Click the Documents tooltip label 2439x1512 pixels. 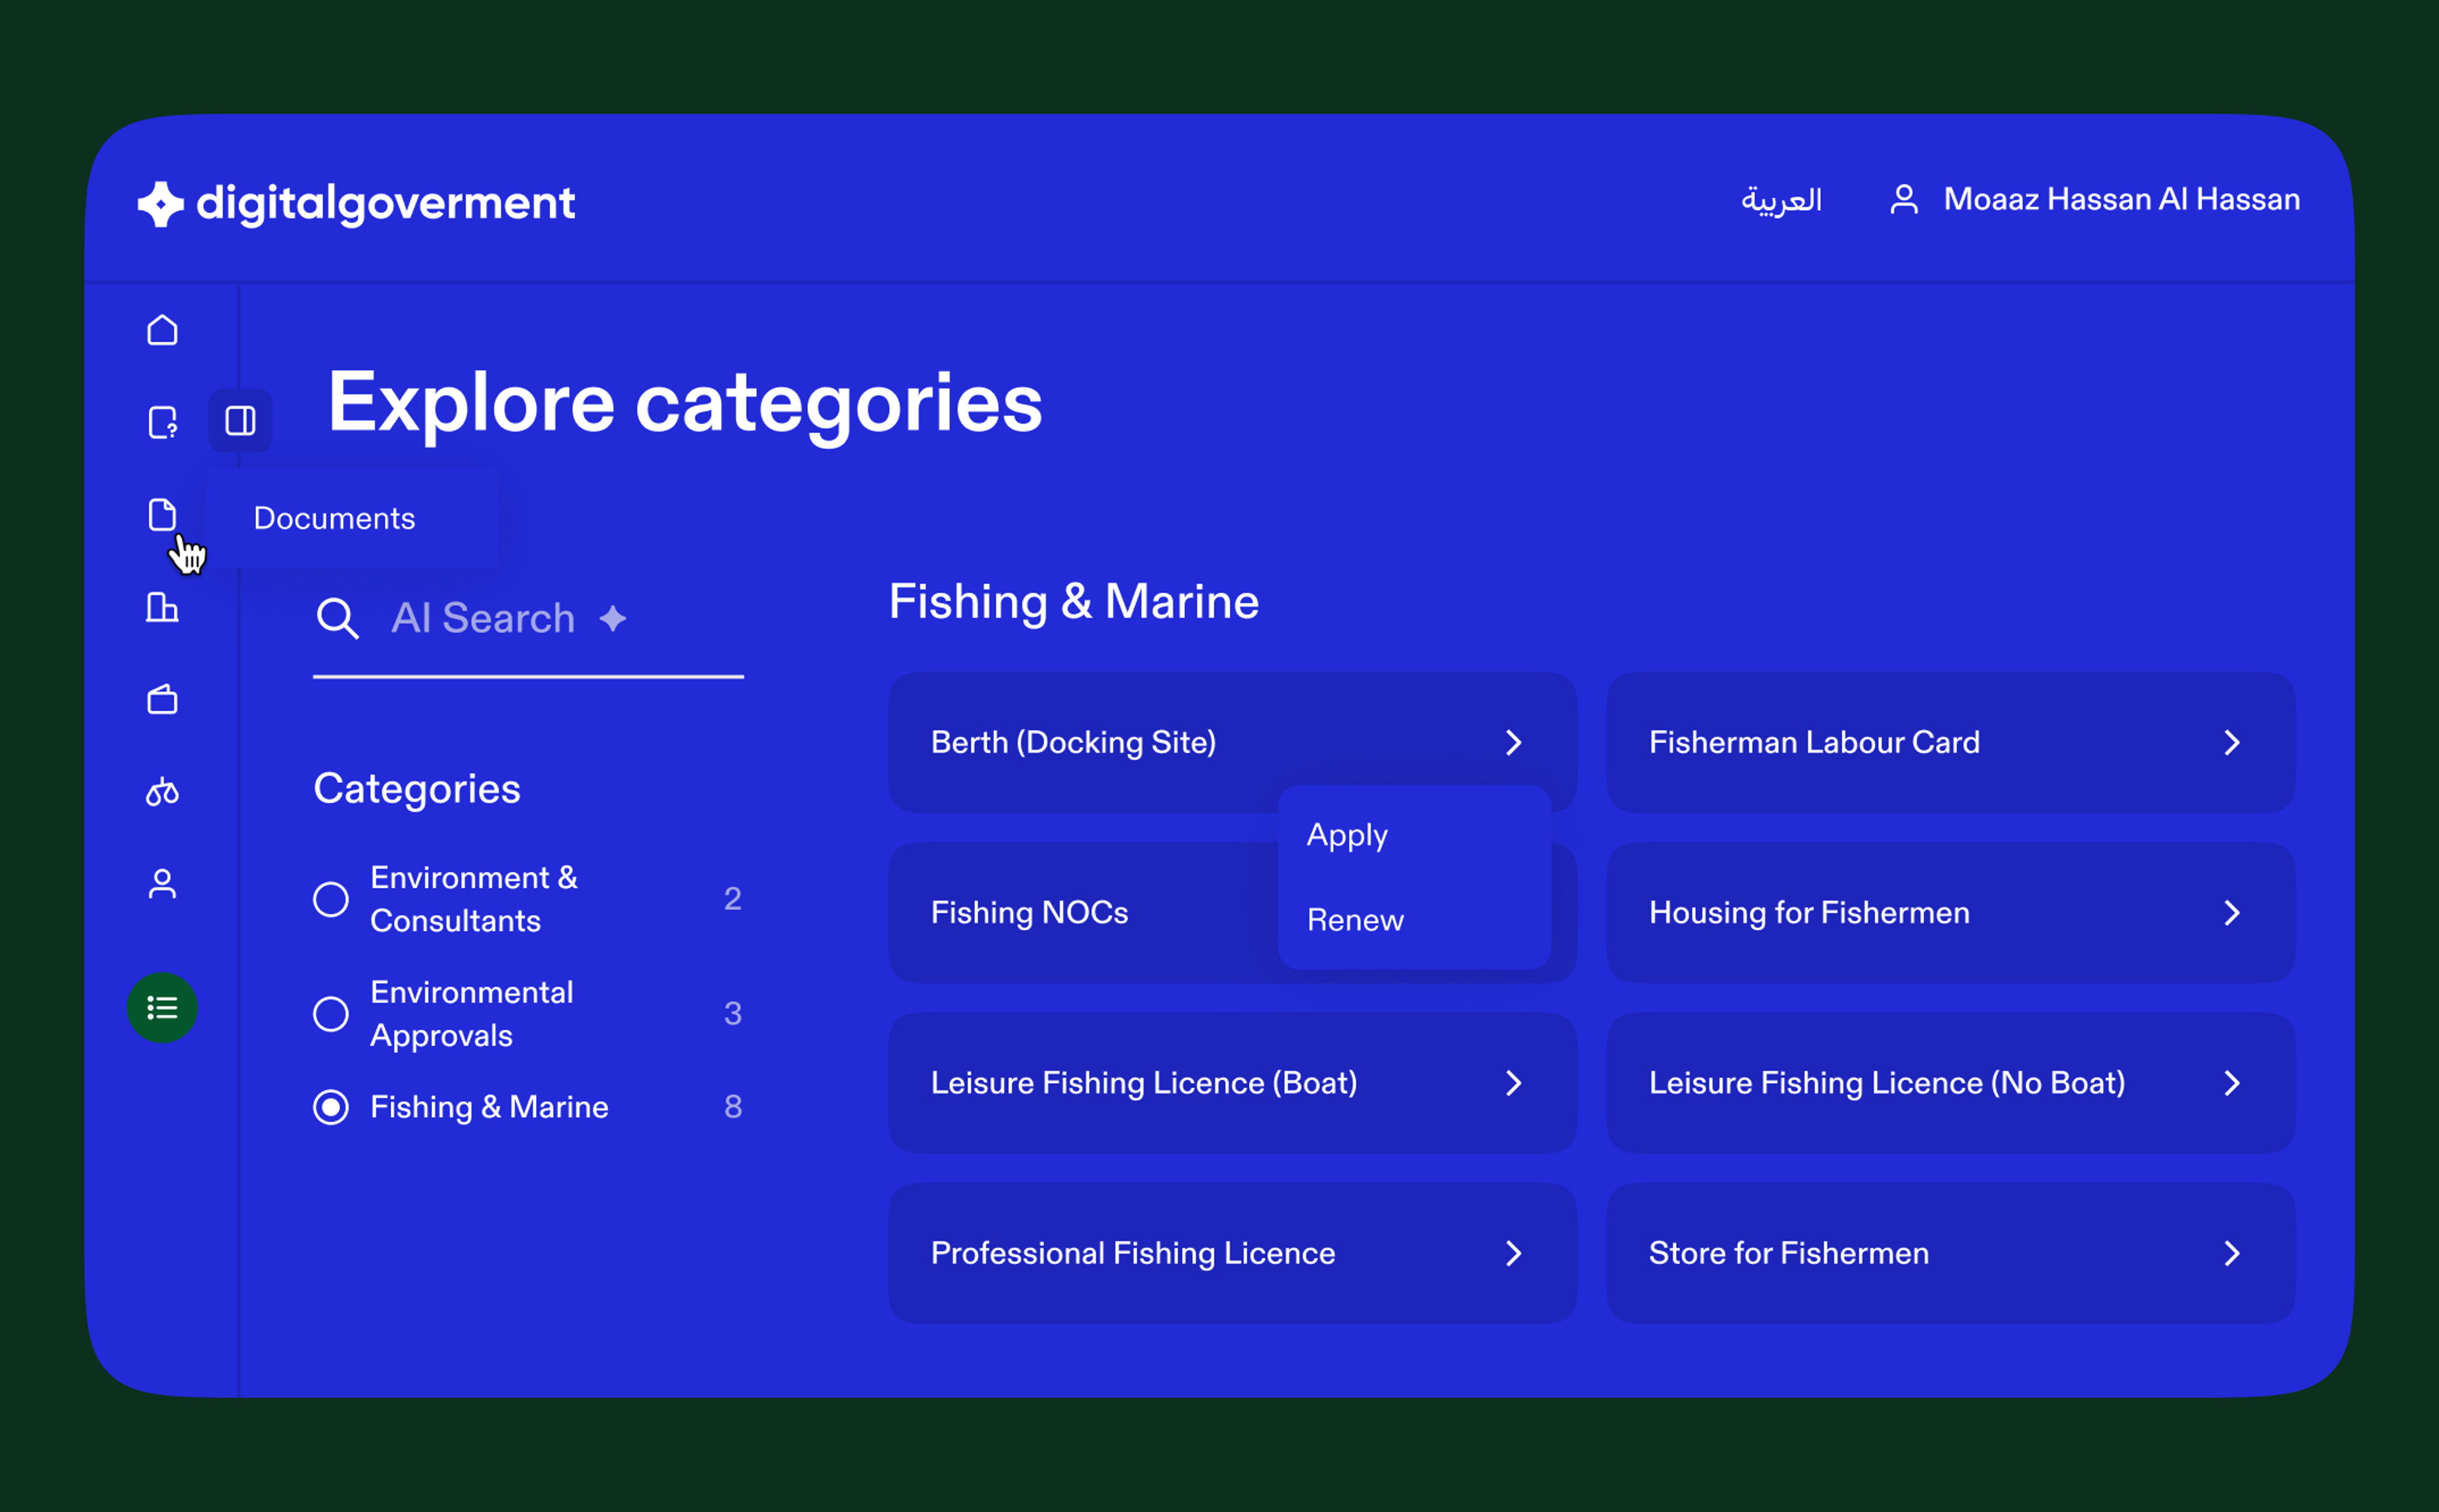(x=334, y=518)
